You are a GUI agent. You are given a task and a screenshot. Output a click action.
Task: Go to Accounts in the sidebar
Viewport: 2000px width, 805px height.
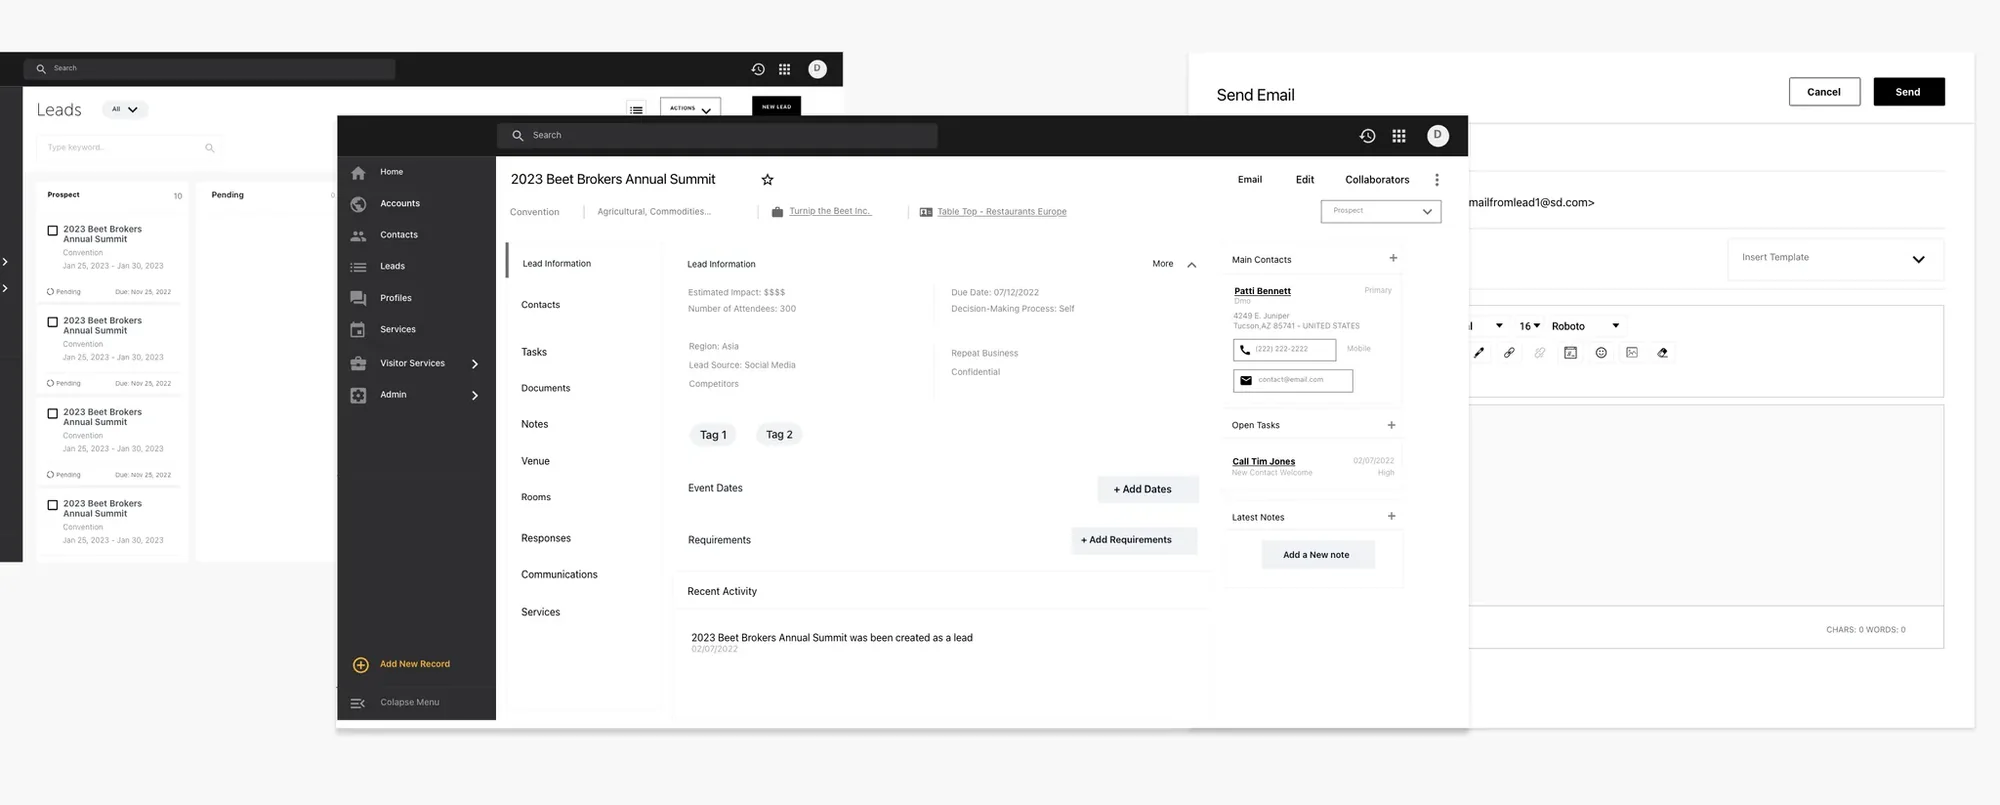(x=400, y=204)
